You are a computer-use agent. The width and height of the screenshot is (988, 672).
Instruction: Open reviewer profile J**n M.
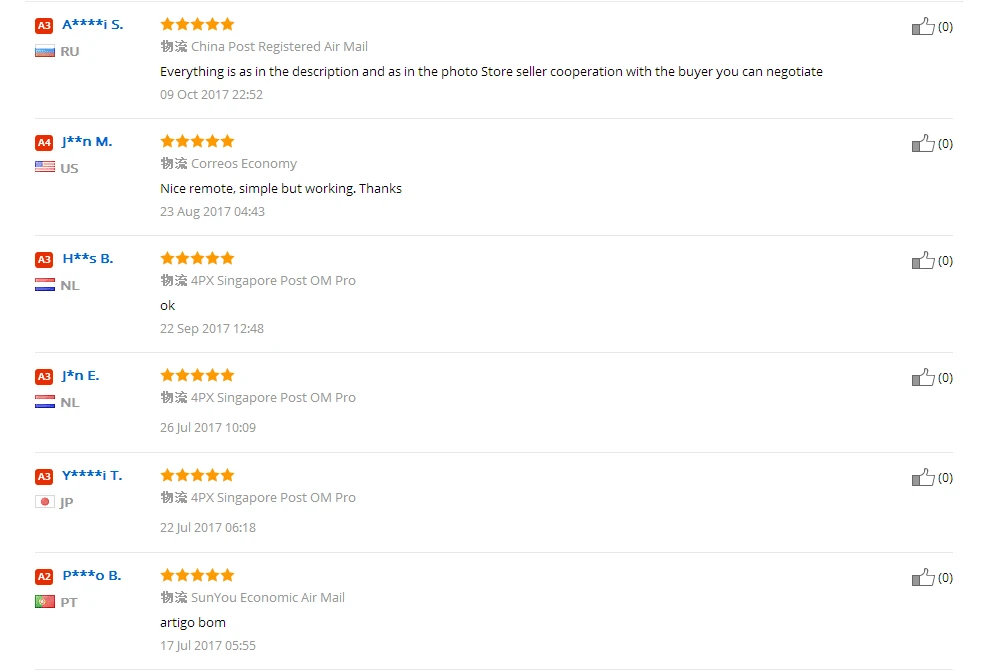pyautogui.click(x=87, y=142)
